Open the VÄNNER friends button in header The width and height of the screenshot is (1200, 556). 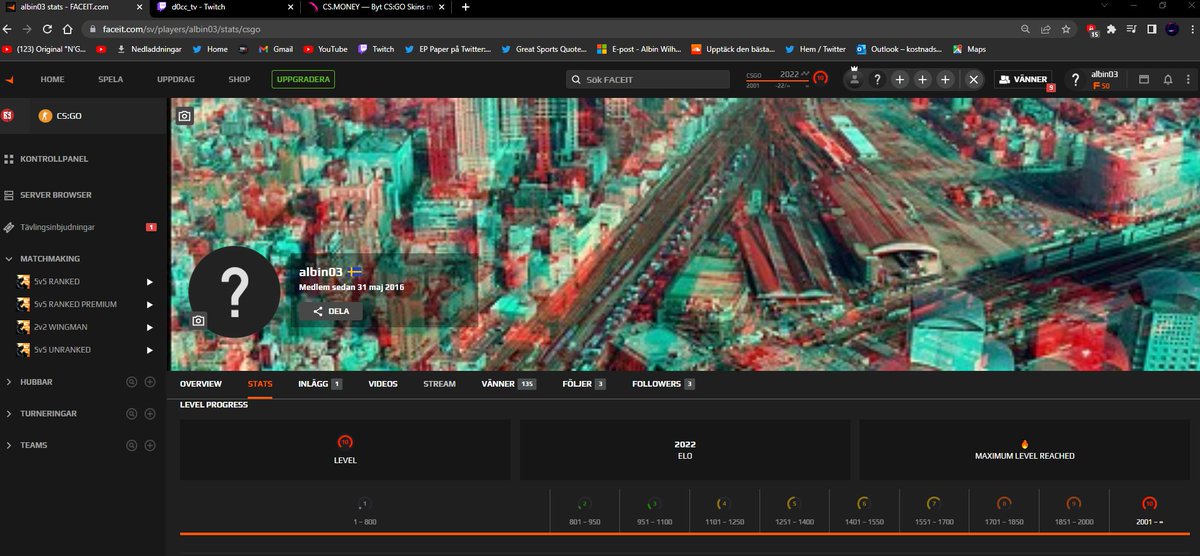pyautogui.click(x=1022, y=80)
